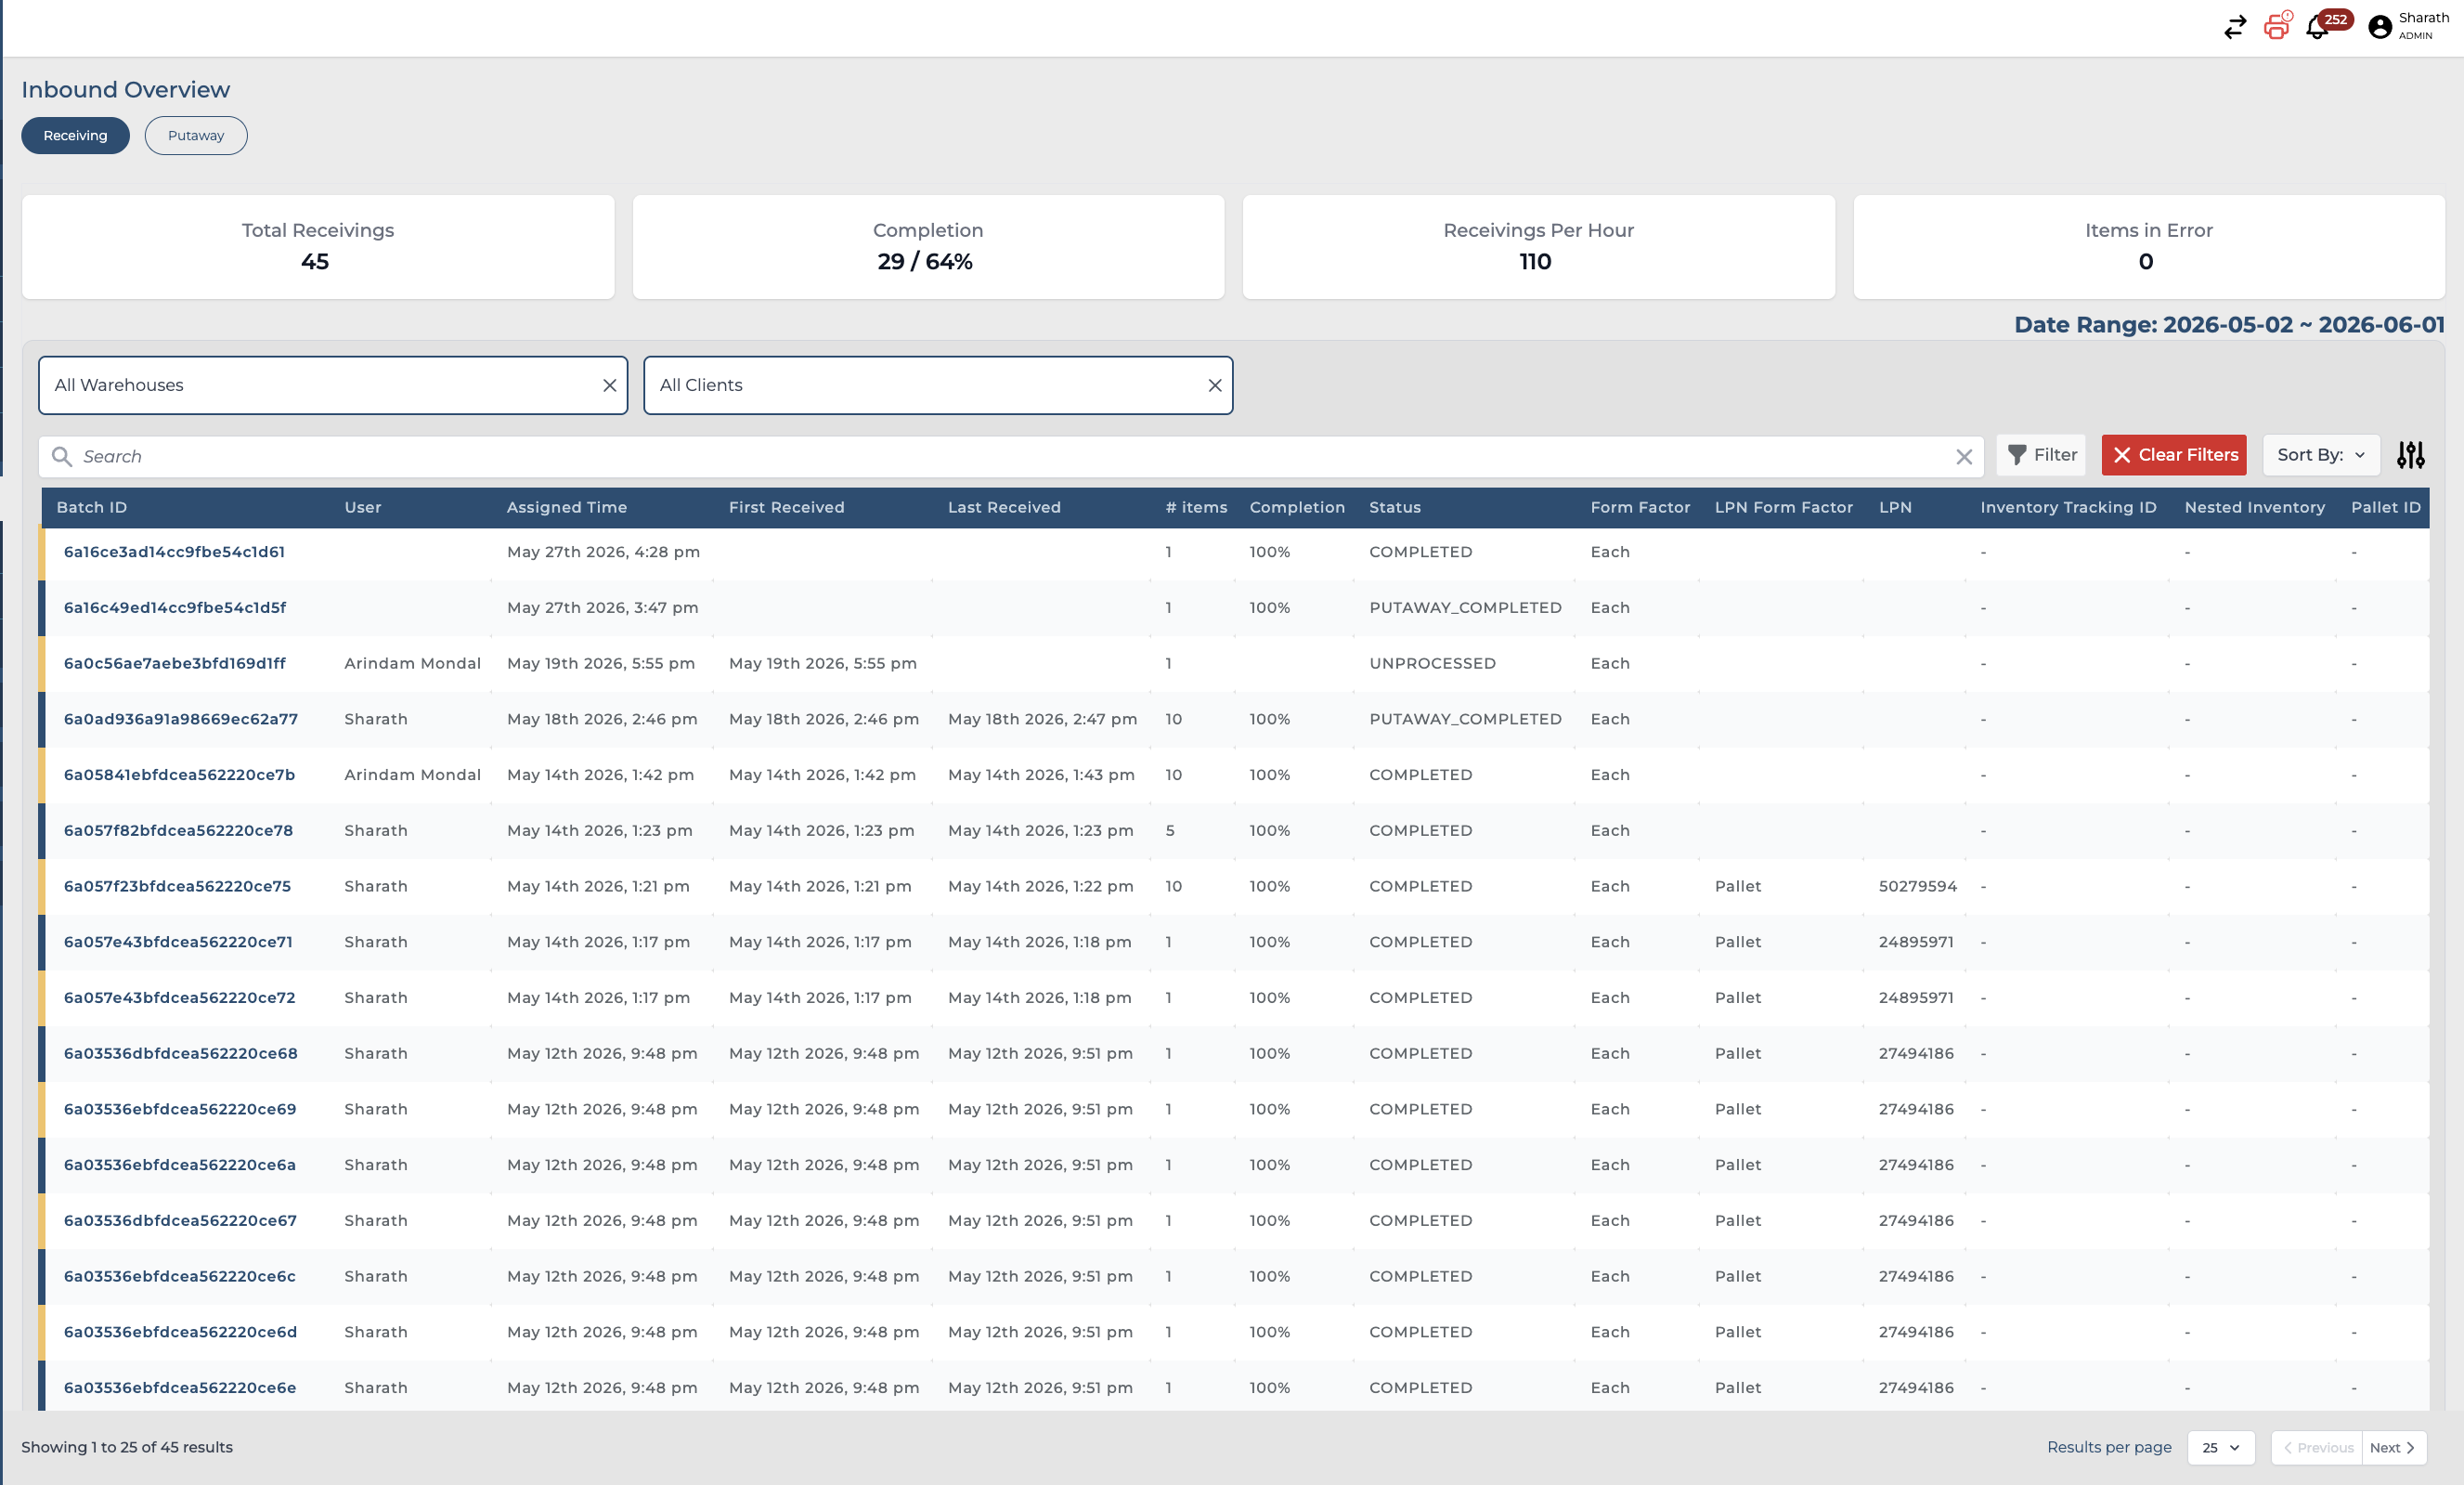Image resolution: width=2464 pixels, height=1485 pixels.
Task: Clear the search field X icon
Action: click(x=1964, y=456)
